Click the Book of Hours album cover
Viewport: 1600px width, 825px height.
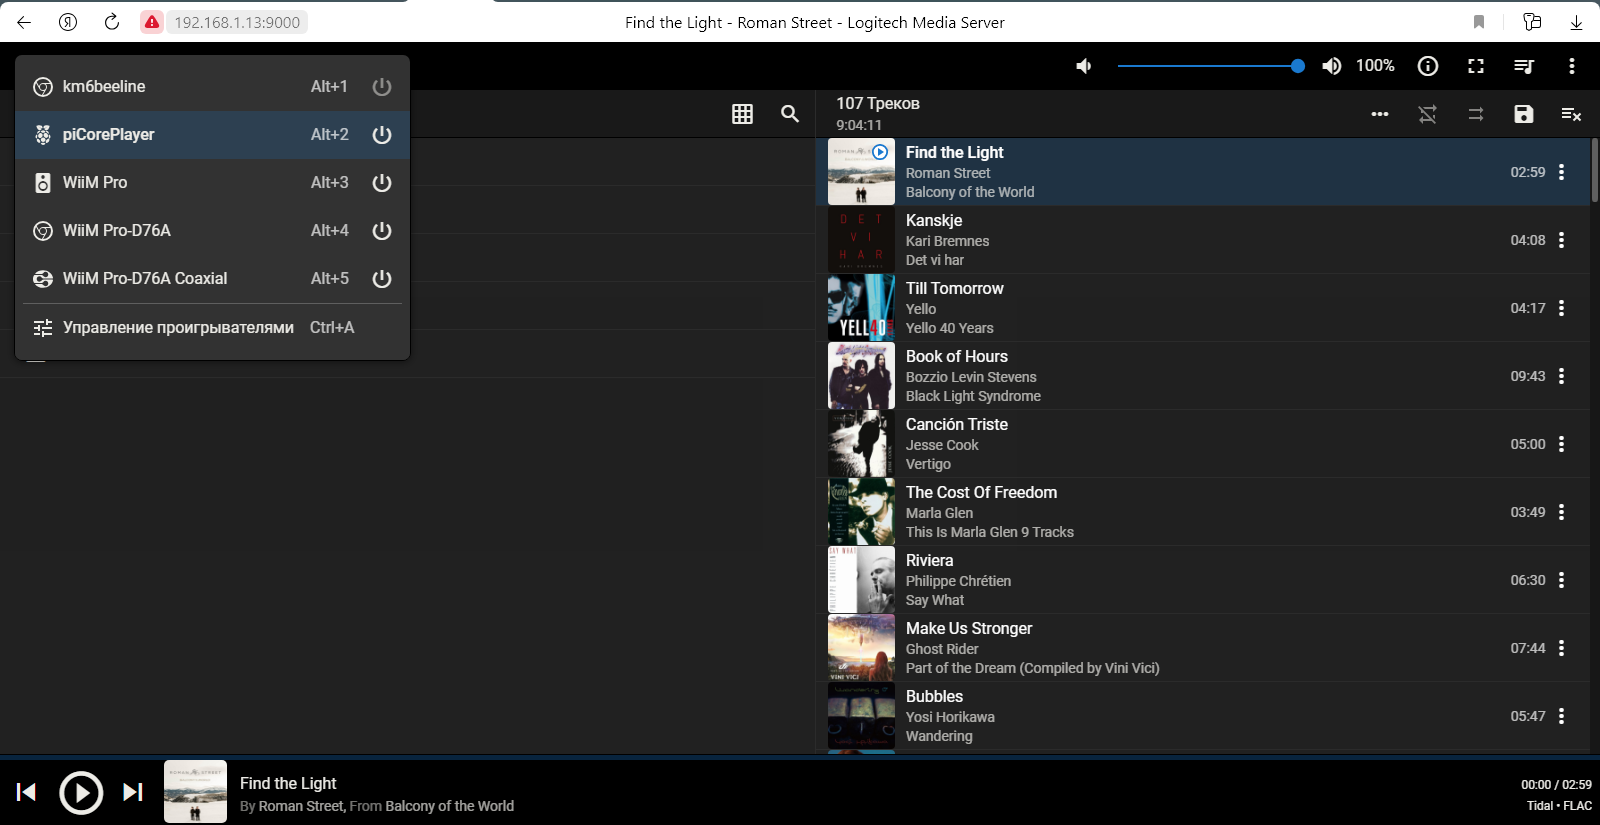pos(861,376)
